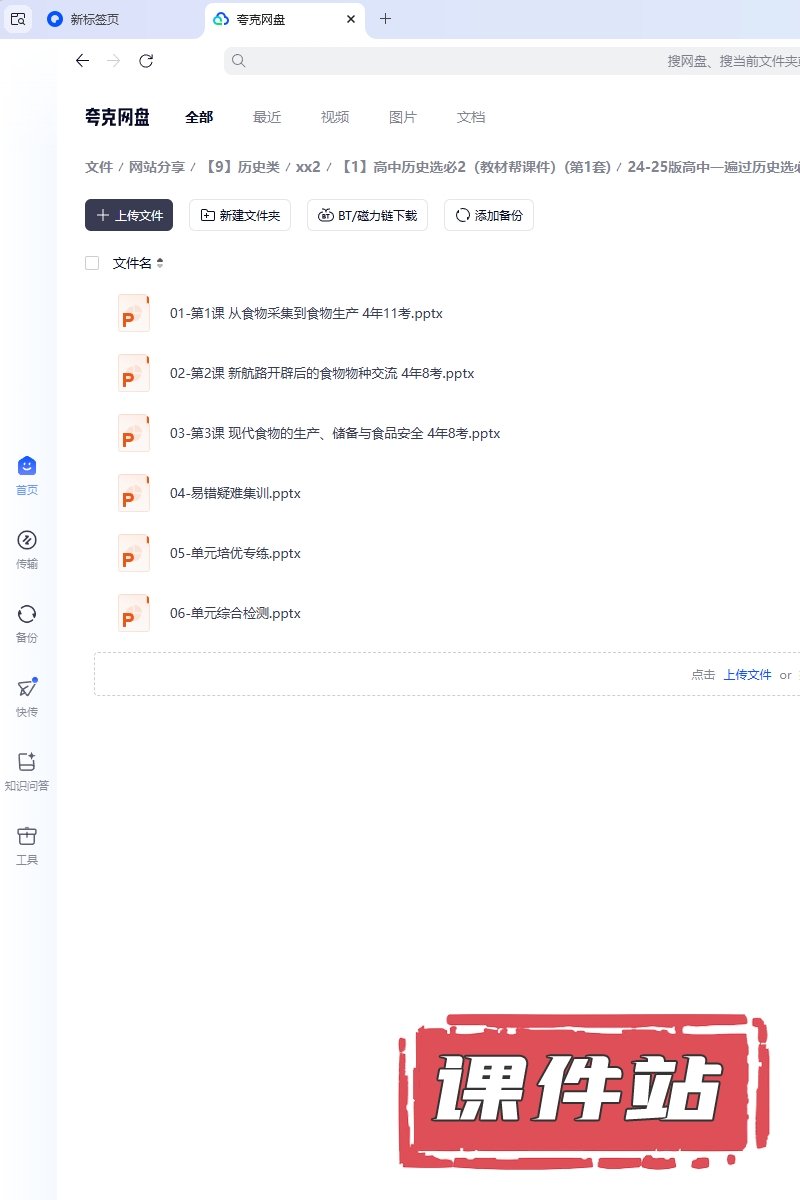800x1200 pixels.
Task: Open the 04-易错疑难集训.pptx file
Action: point(235,493)
